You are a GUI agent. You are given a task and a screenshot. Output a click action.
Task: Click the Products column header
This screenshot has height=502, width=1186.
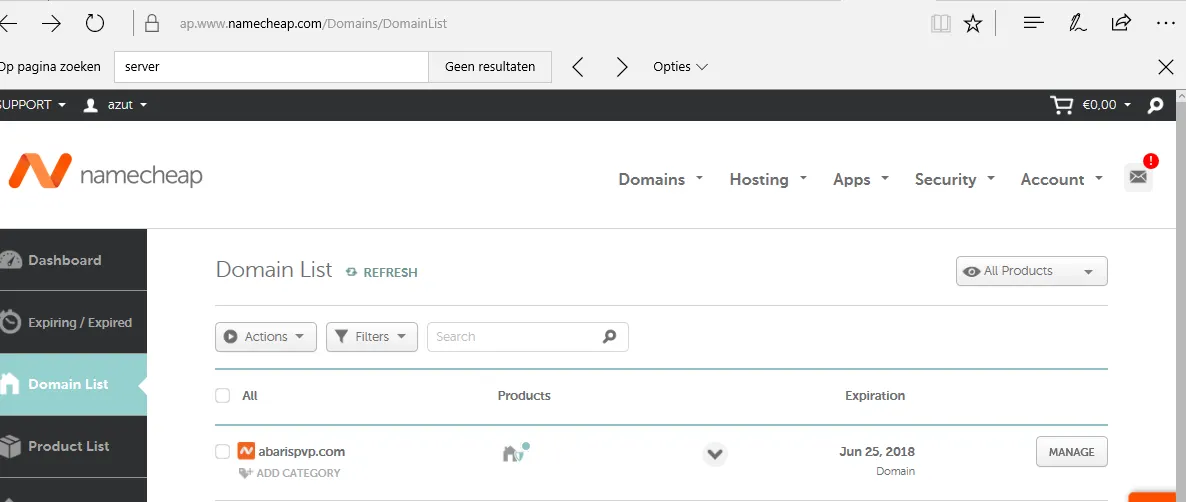tap(524, 395)
